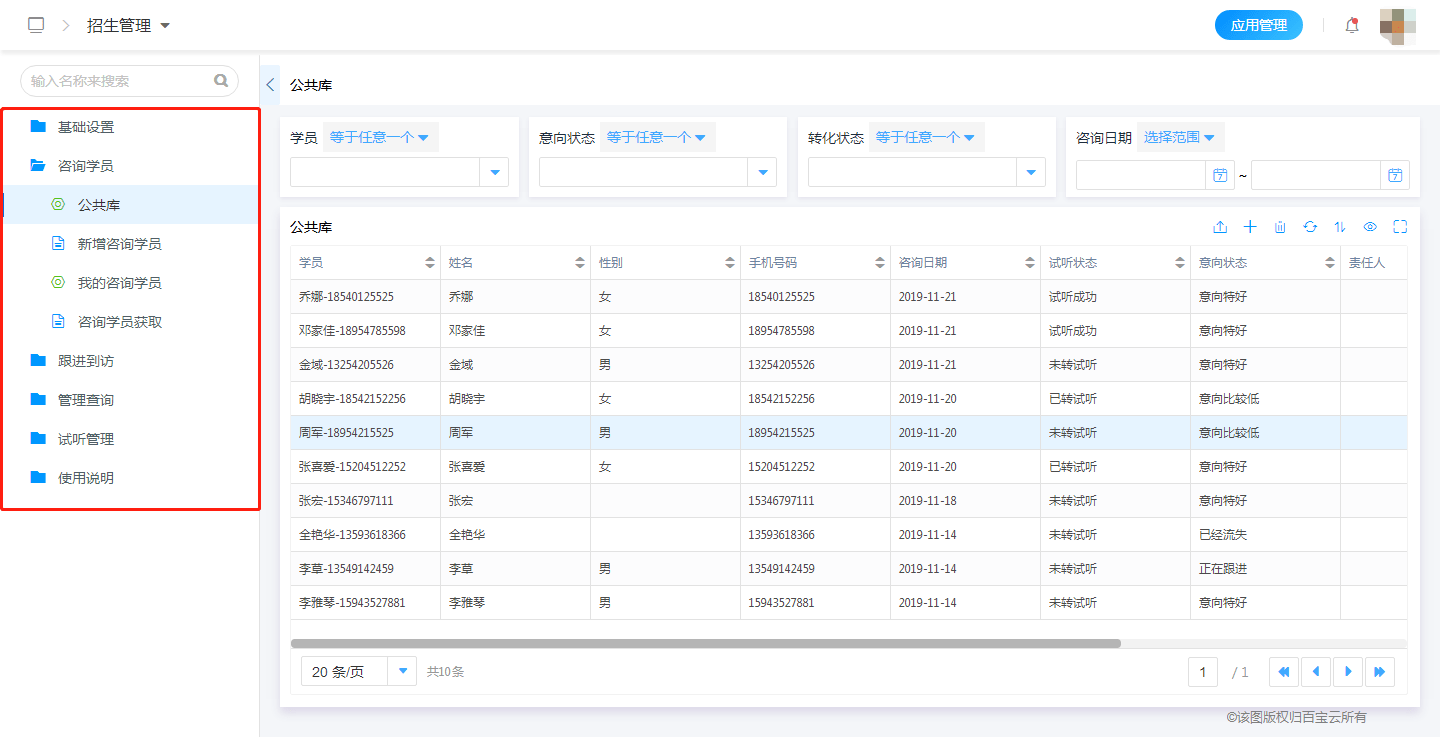1440x737 pixels.
Task: Open the 选择范围 date dropdown
Action: 1180,137
